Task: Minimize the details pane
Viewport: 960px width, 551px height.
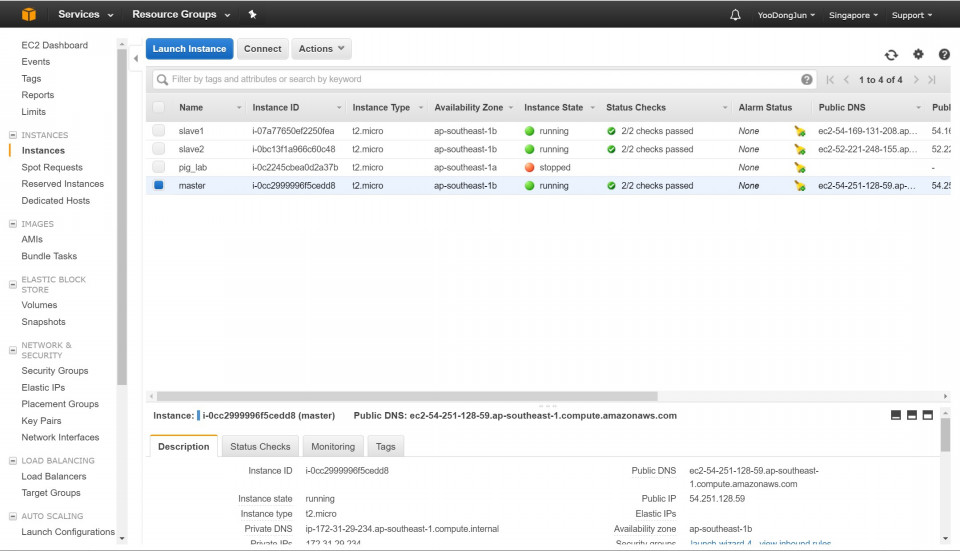Action: coord(896,415)
